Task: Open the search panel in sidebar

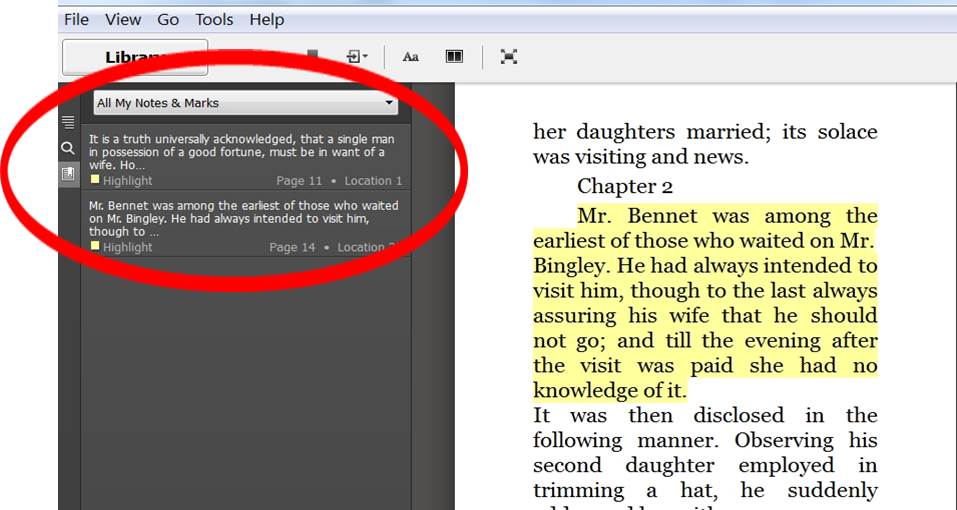Action: [x=68, y=148]
